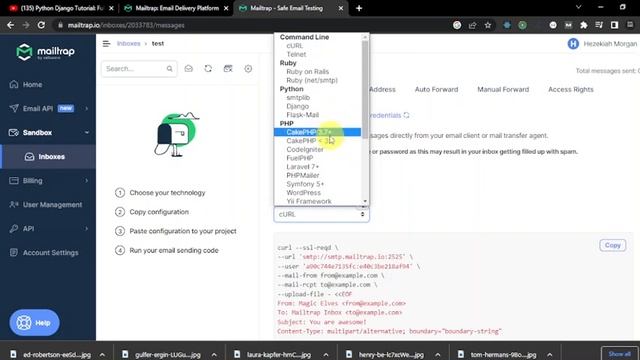640x360 pixels.
Task: Click the Mailtrap logo in sidebar
Action: point(45,52)
